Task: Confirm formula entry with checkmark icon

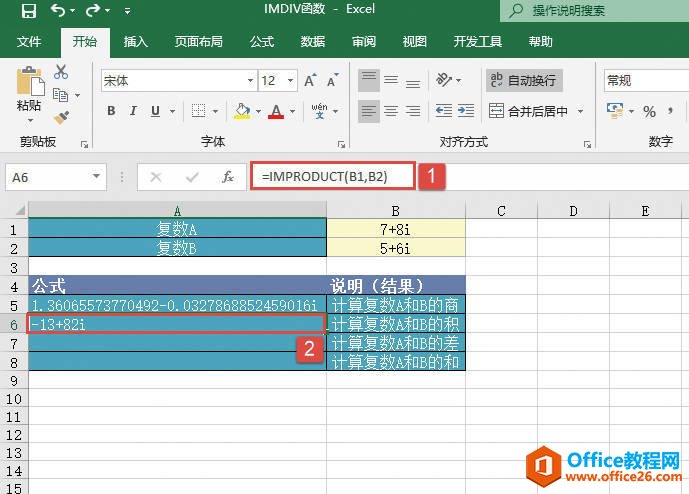Action: click(x=192, y=177)
